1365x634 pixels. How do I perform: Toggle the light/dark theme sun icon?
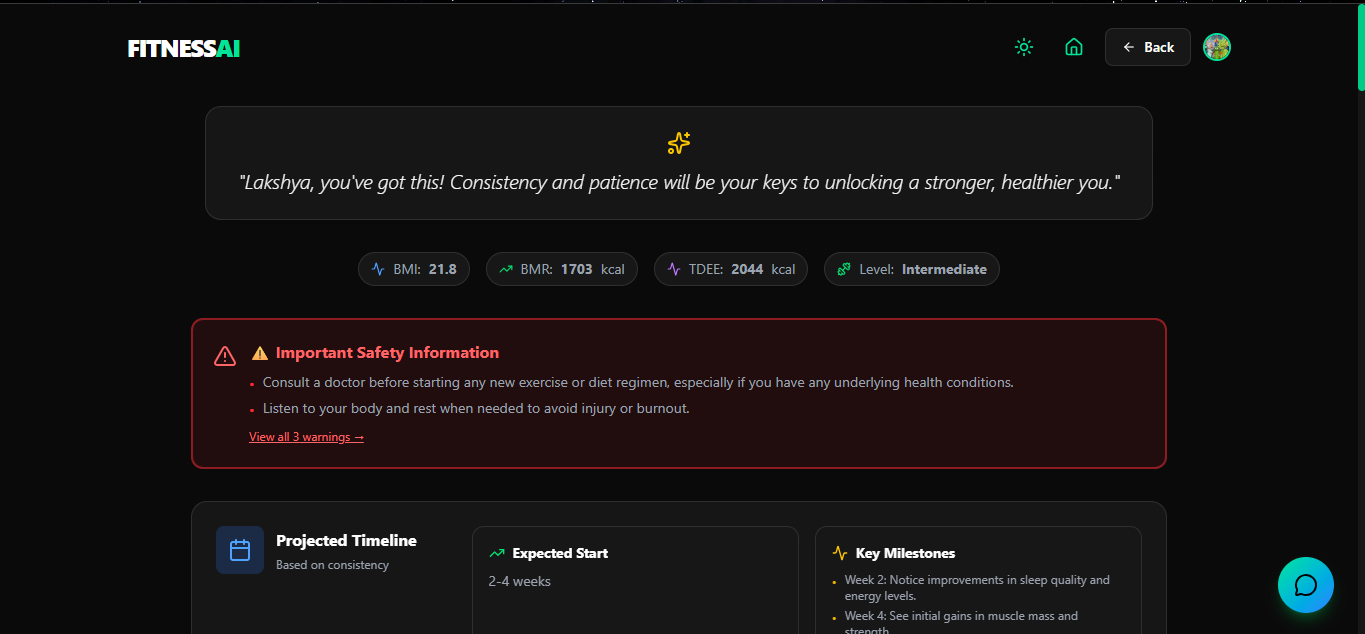1023,47
